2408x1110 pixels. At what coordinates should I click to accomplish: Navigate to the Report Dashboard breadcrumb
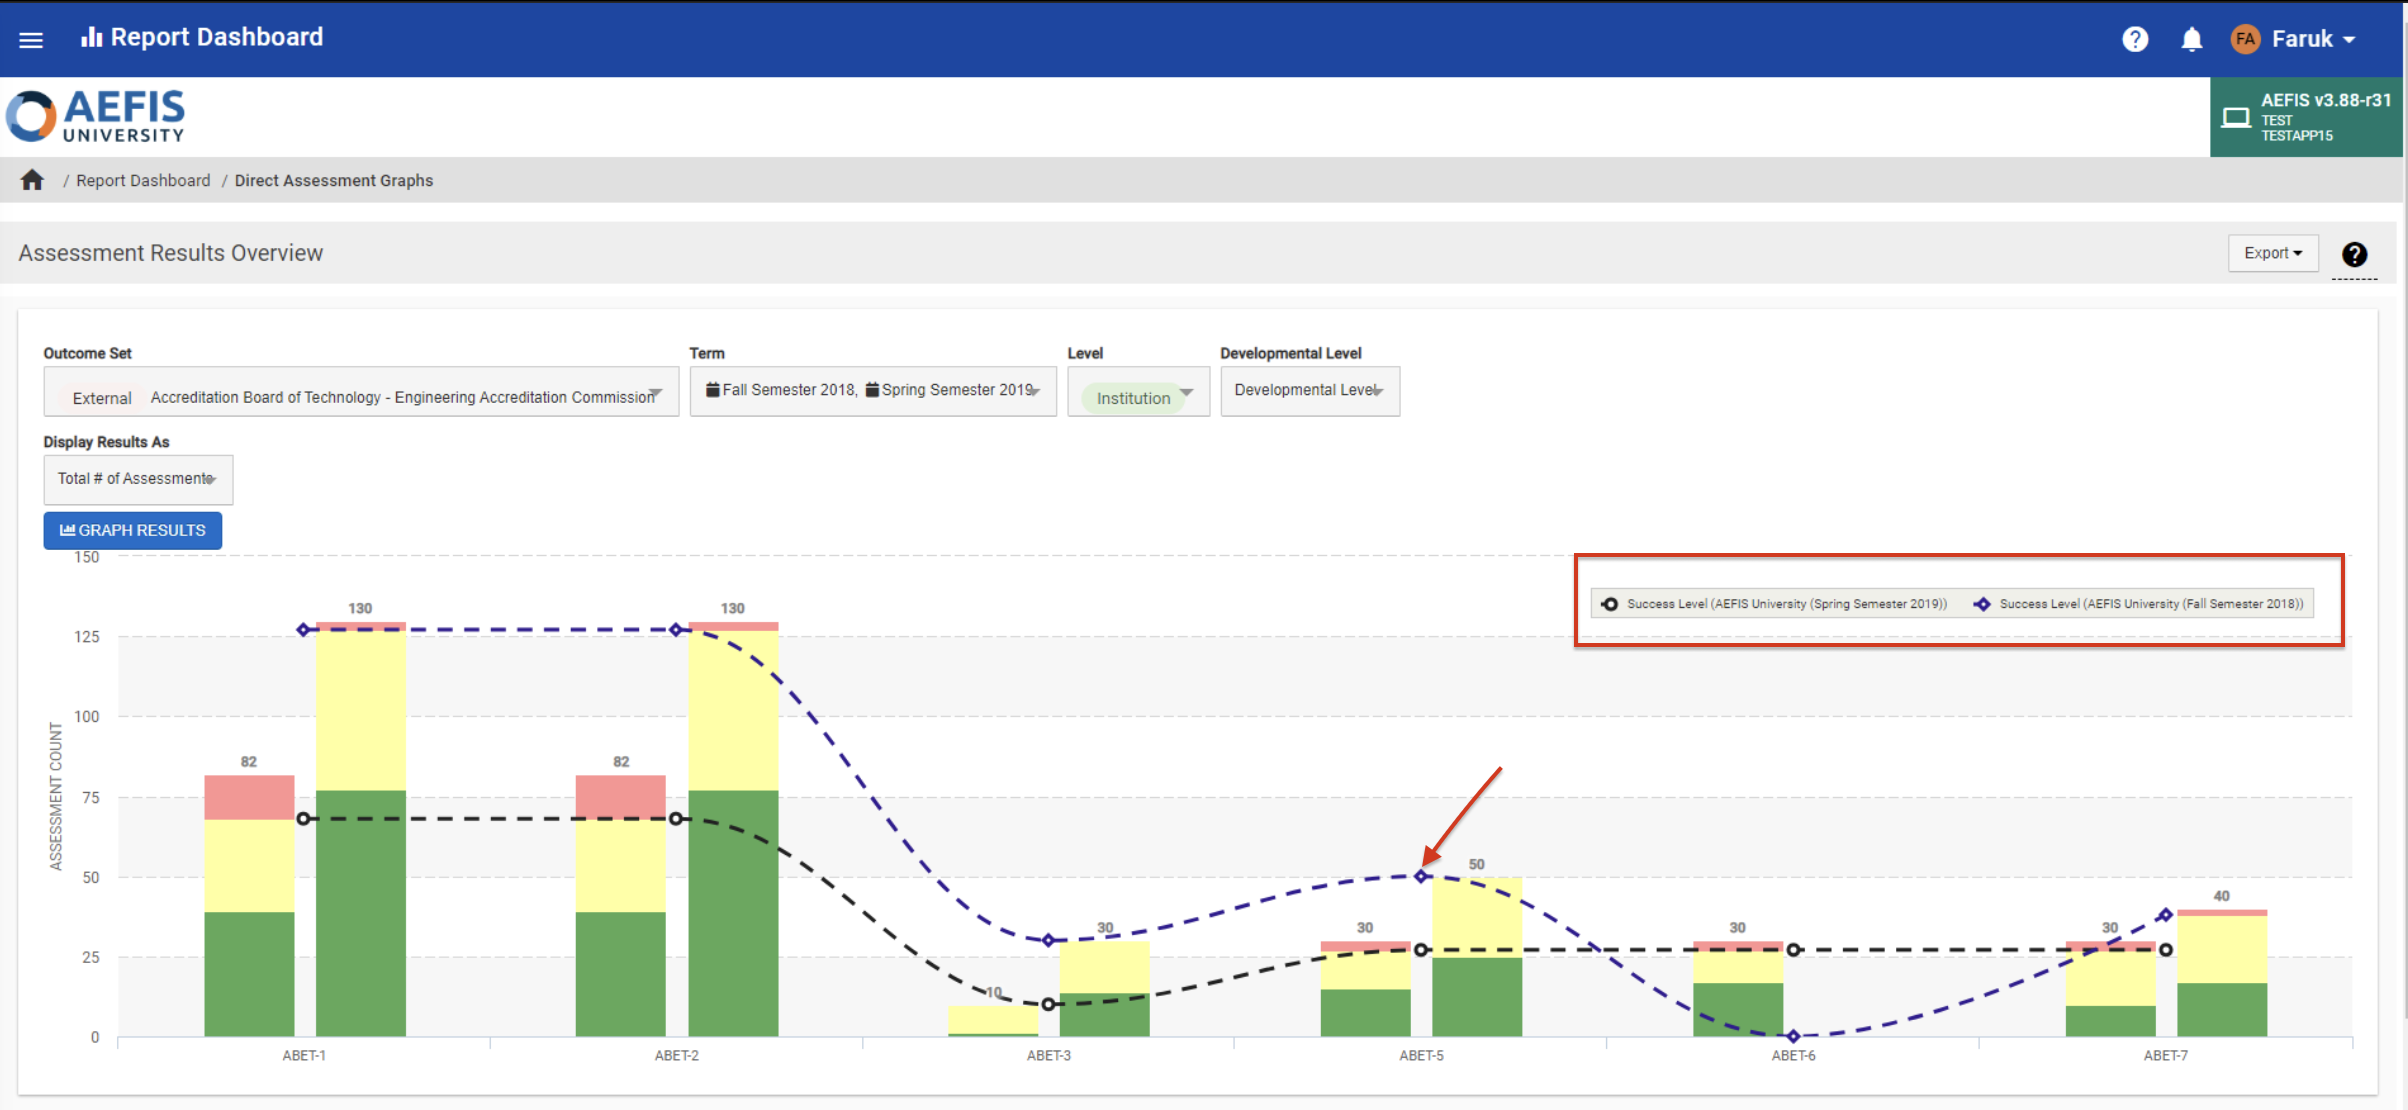[x=143, y=180]
